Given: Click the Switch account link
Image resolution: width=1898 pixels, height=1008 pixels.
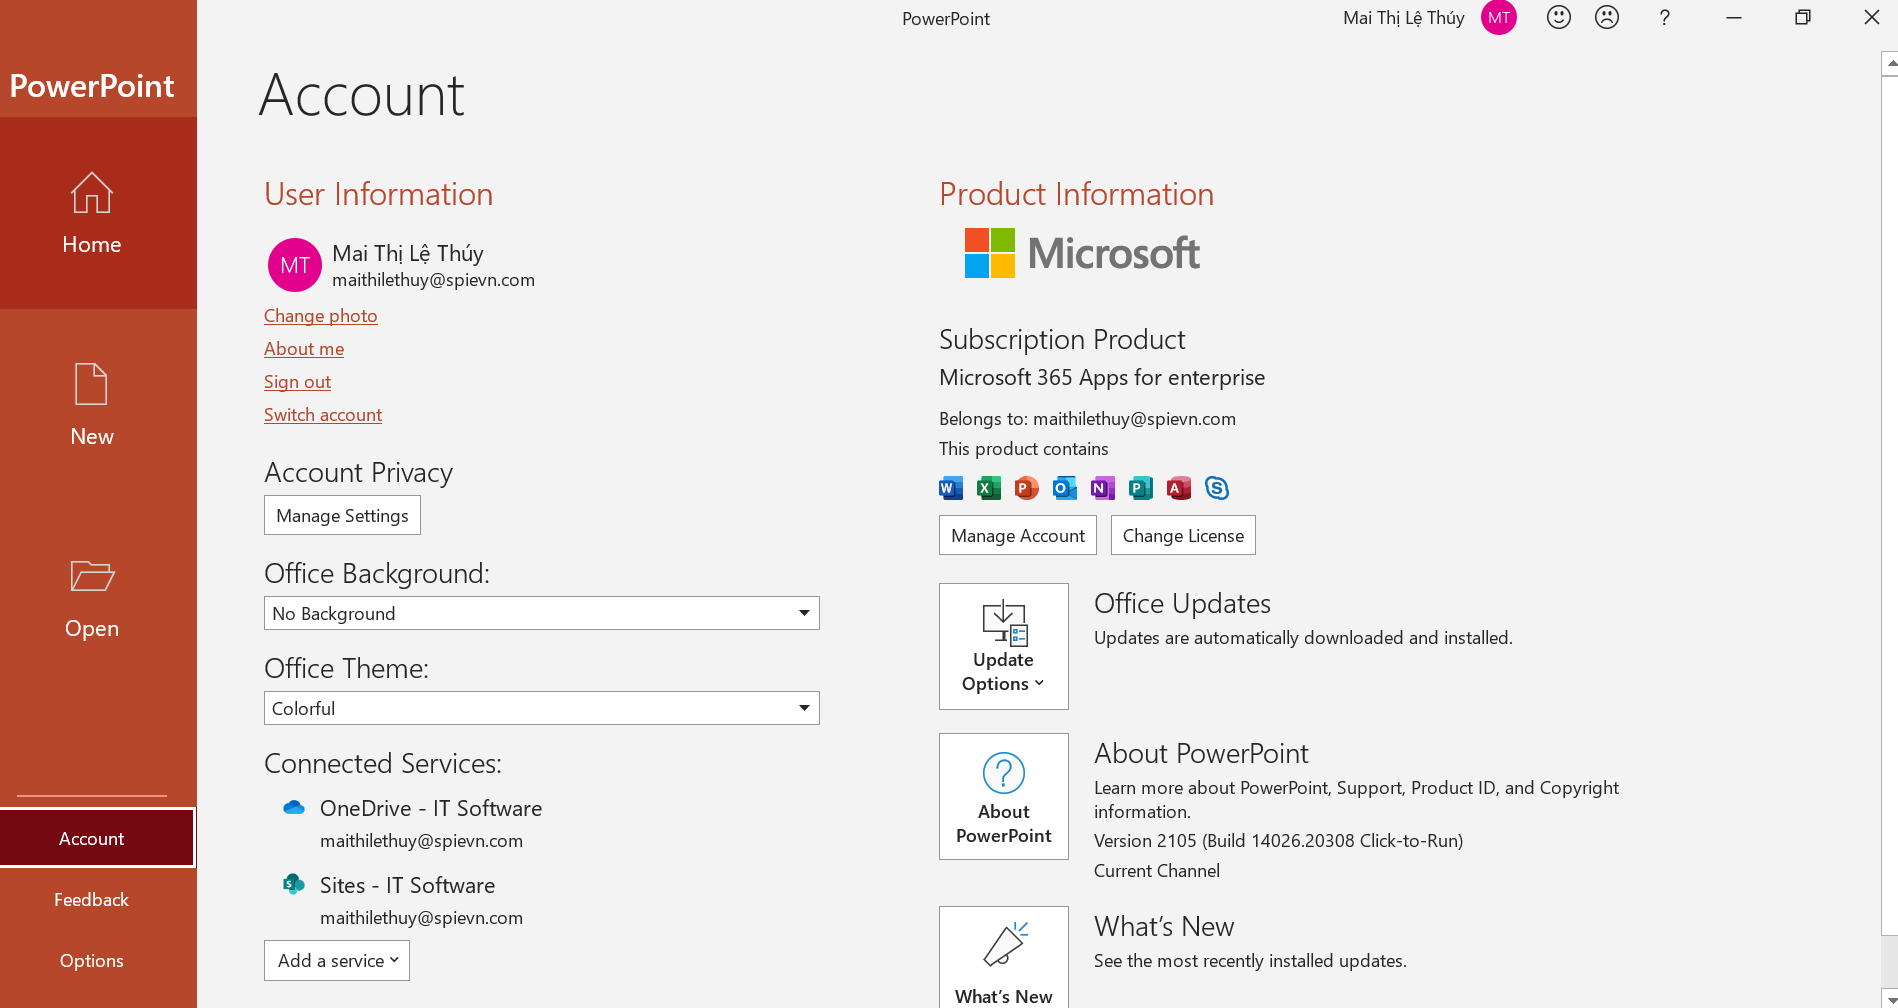Looking at the screenshot, I should [x=323, y=415].
